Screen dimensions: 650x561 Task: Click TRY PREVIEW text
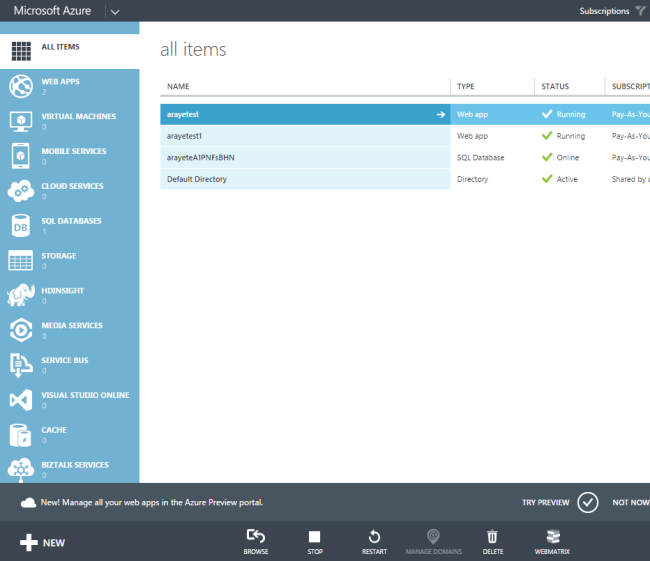click(546, 503)
